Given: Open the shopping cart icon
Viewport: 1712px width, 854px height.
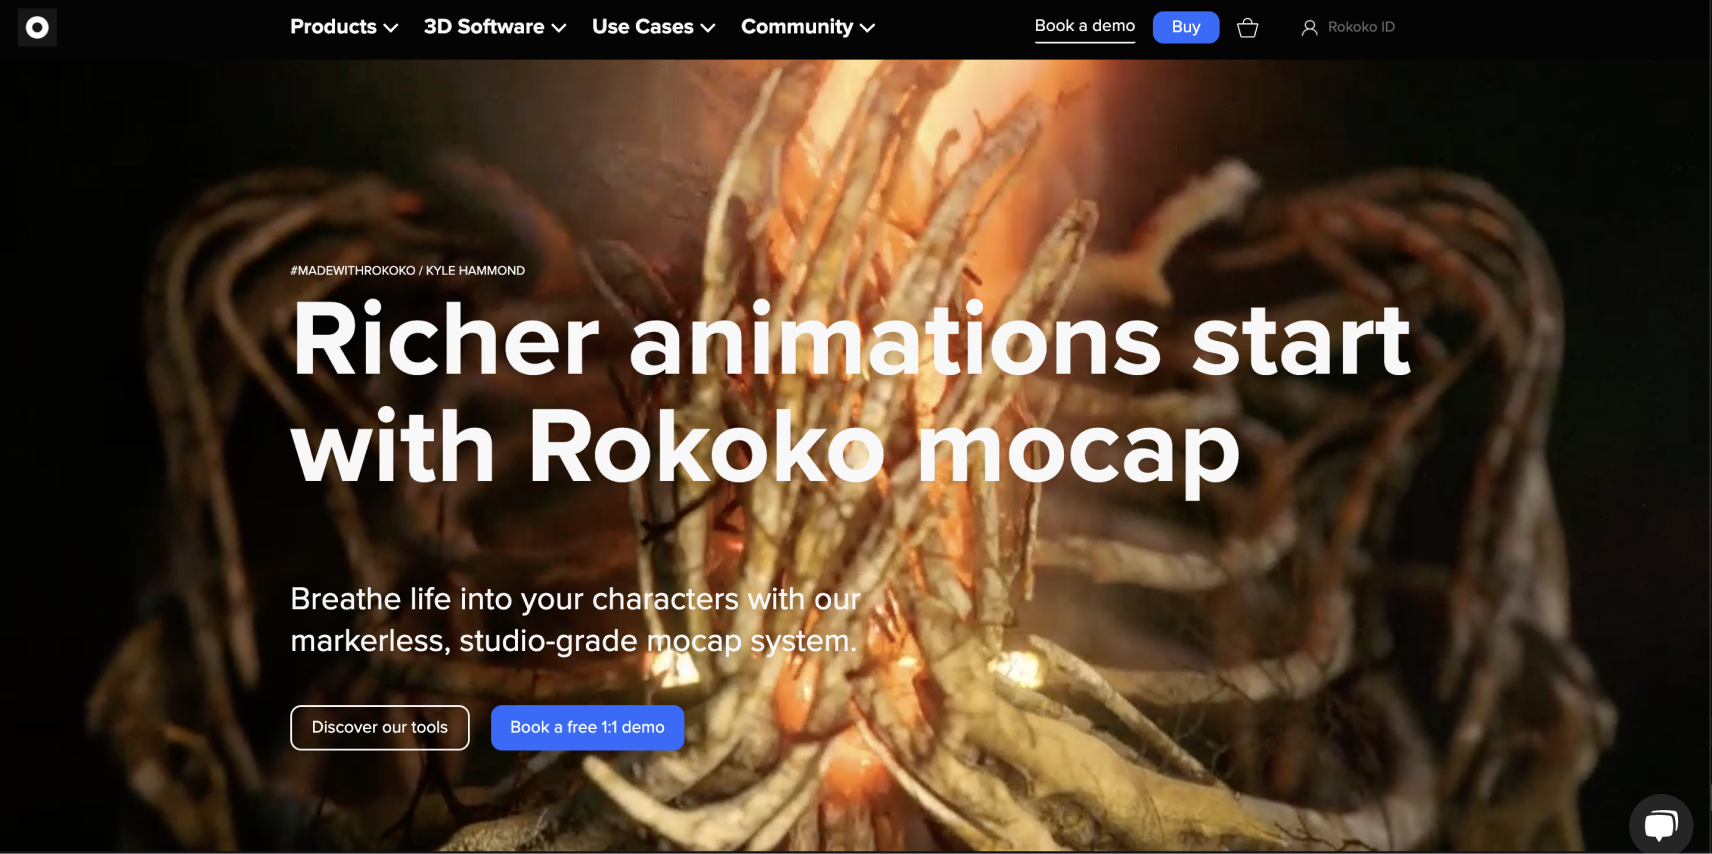Looking at the screenshot, I should coord(1247,28).
